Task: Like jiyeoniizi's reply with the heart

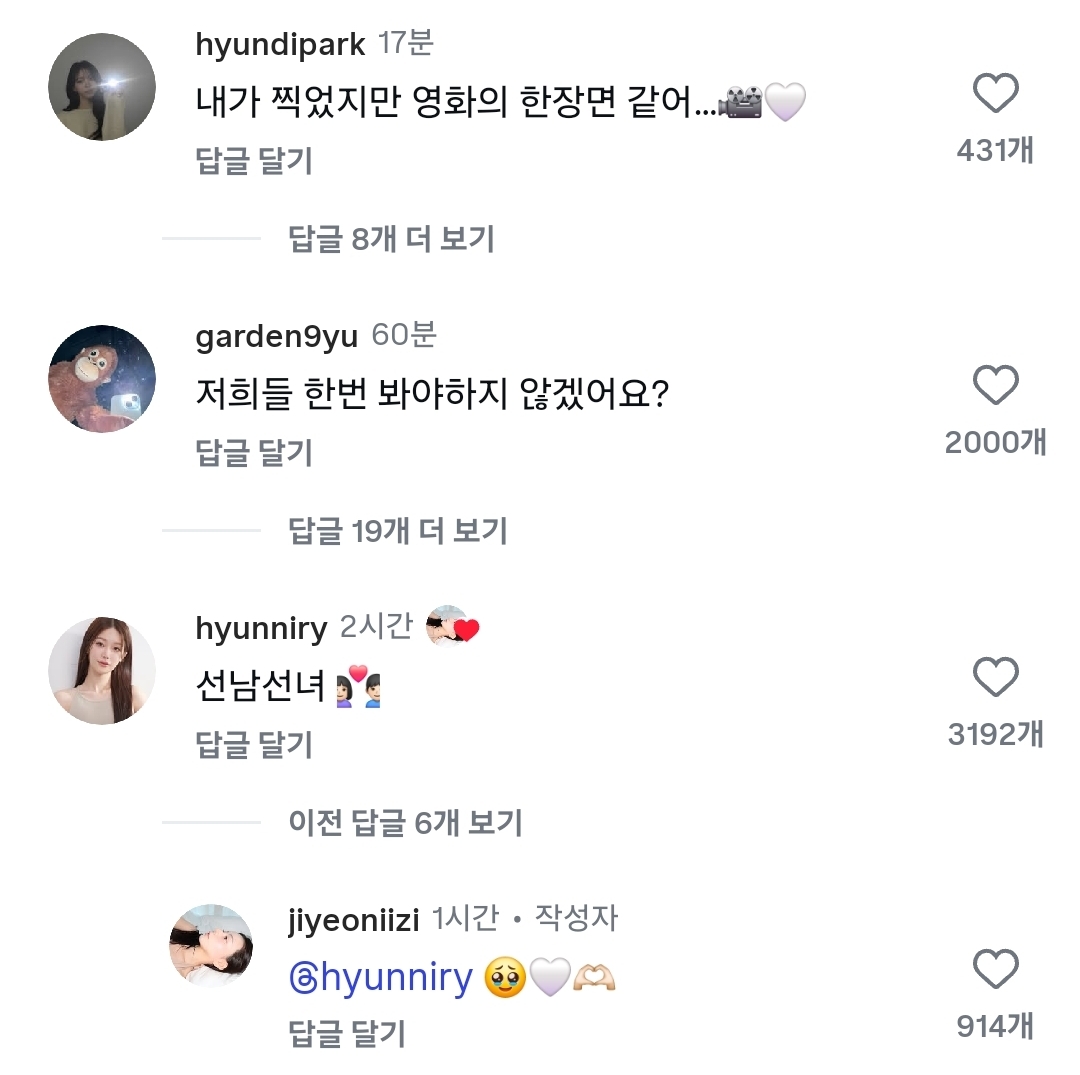Action: (x=995, y=970)
